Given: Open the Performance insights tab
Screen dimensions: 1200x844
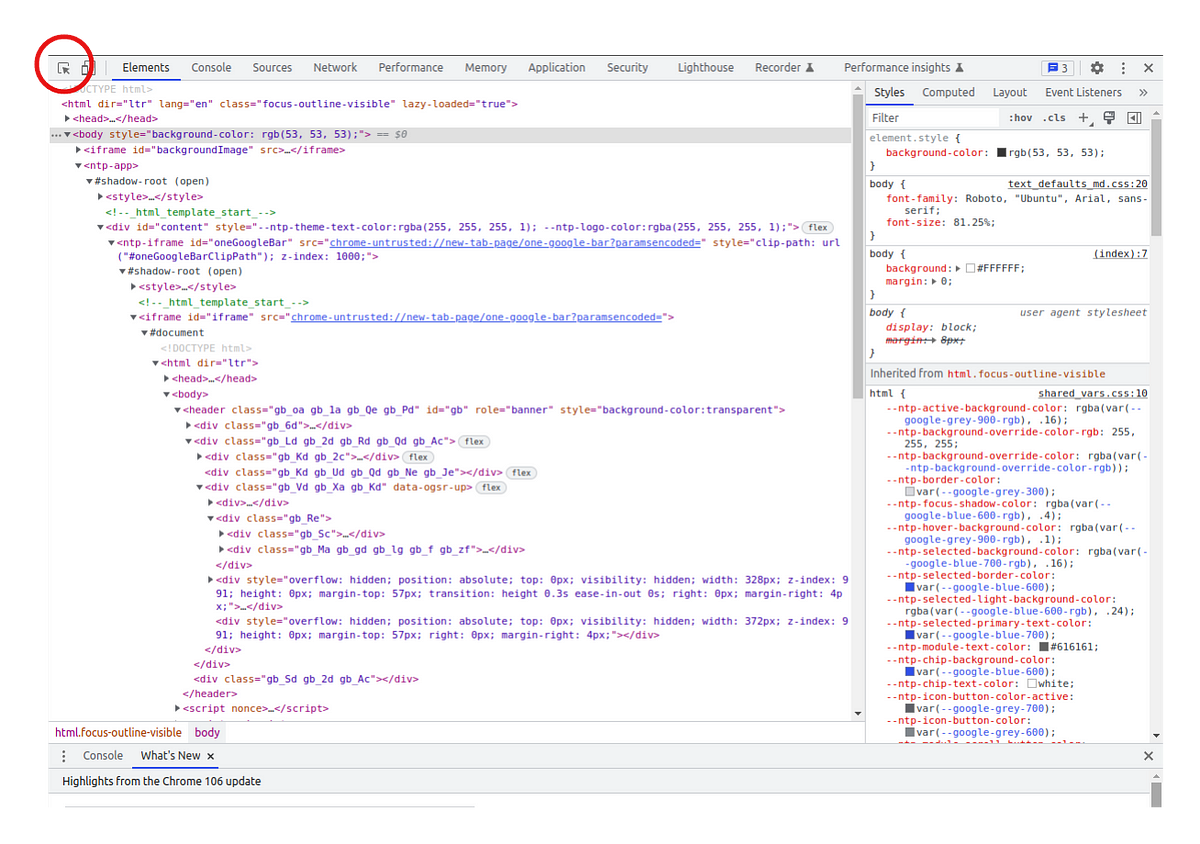Looking at the screenshot, I should pos(904,68).
